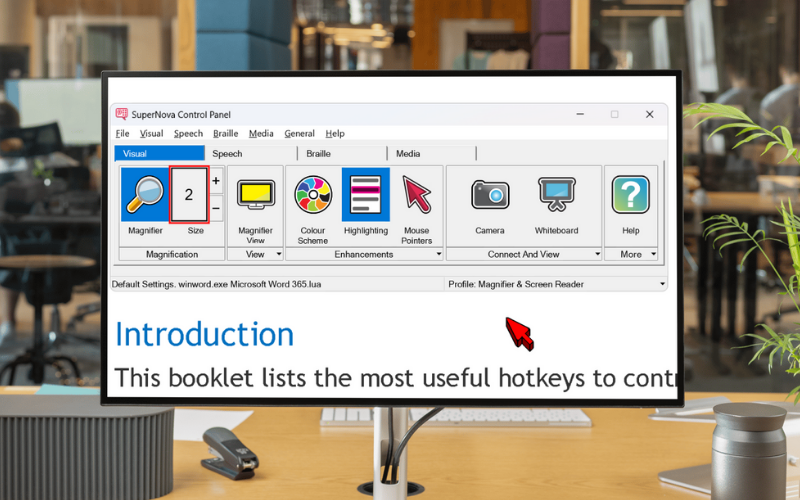
Task: Switch to the Braille tab
Action: tap(342, 153)
